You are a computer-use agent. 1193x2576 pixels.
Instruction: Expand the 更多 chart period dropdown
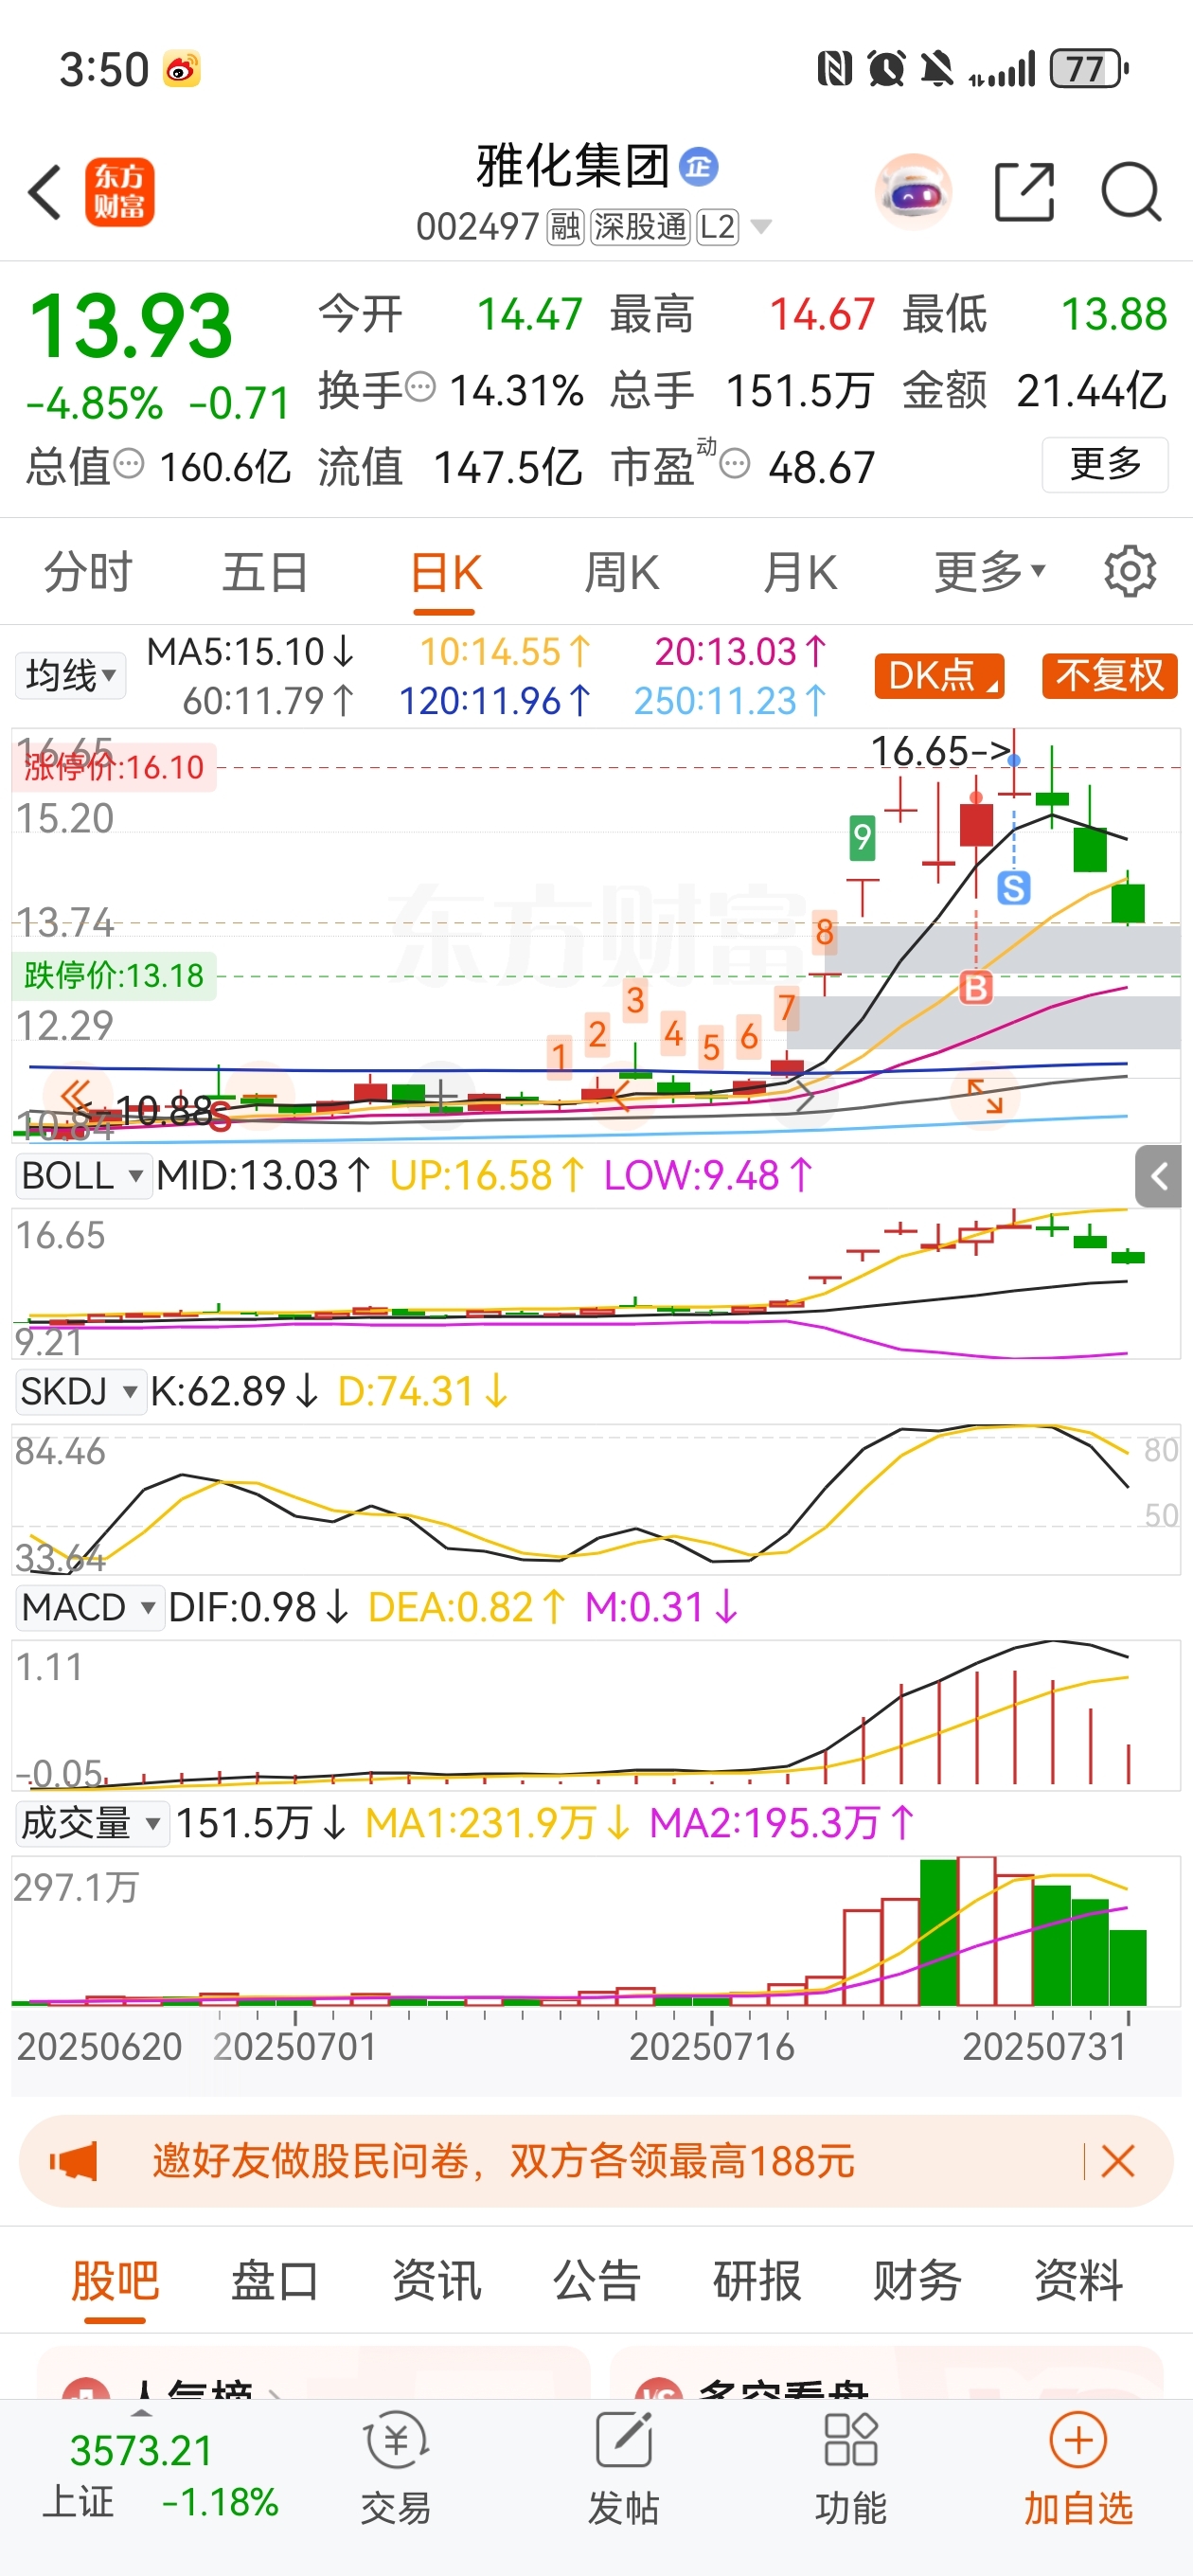pos(990,572)
